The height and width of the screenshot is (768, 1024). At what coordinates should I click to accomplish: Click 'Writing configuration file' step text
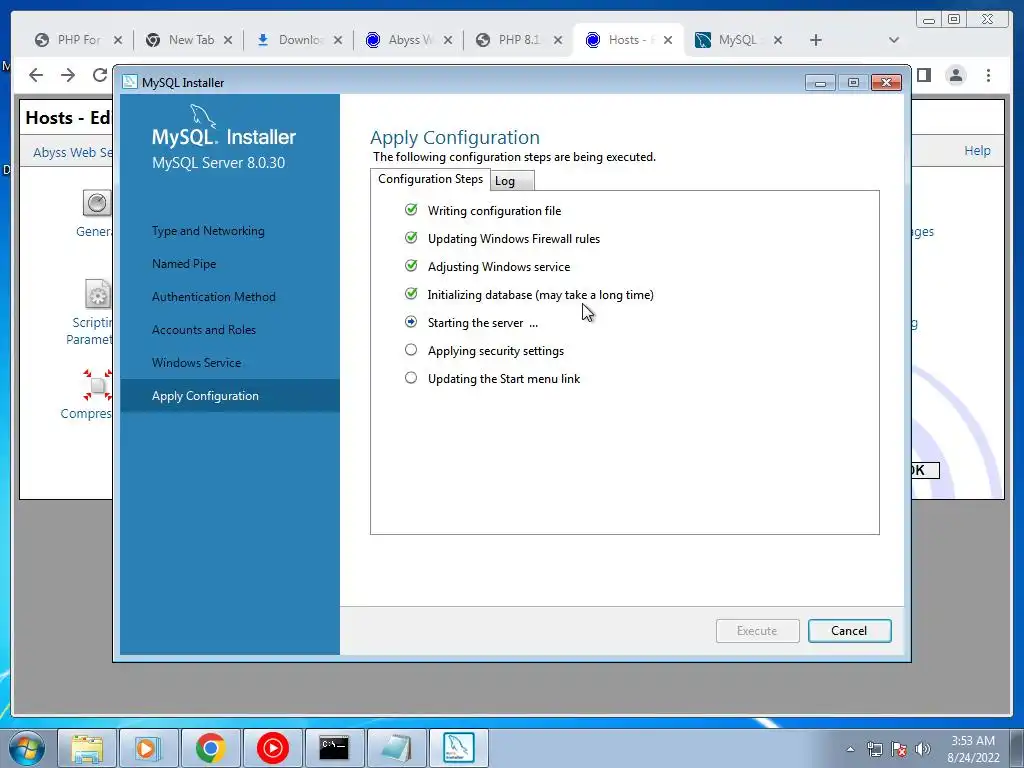pos(494,211)
